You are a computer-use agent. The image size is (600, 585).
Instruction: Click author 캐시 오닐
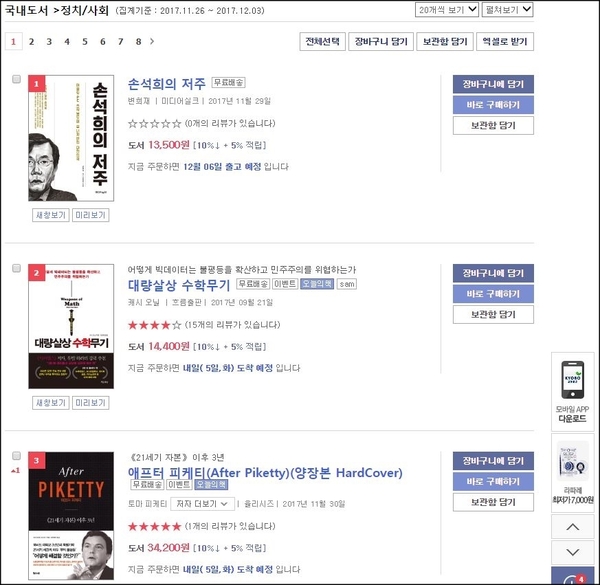[x=143, y=302]
